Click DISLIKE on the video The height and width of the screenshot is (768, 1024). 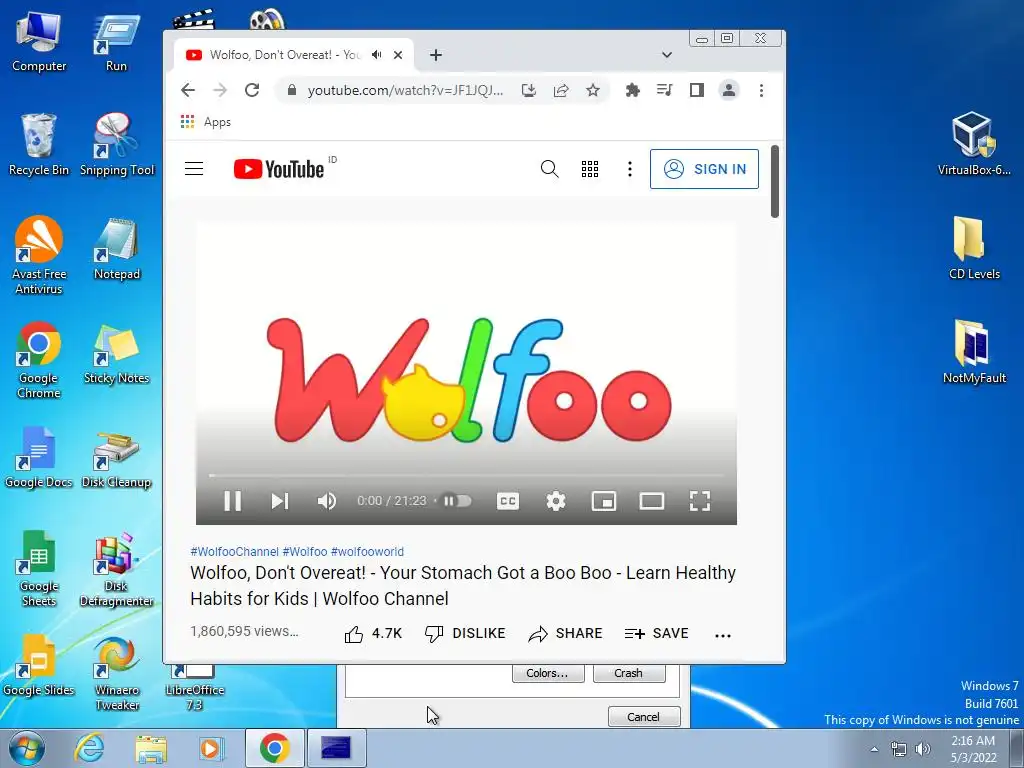pos(465,633)
